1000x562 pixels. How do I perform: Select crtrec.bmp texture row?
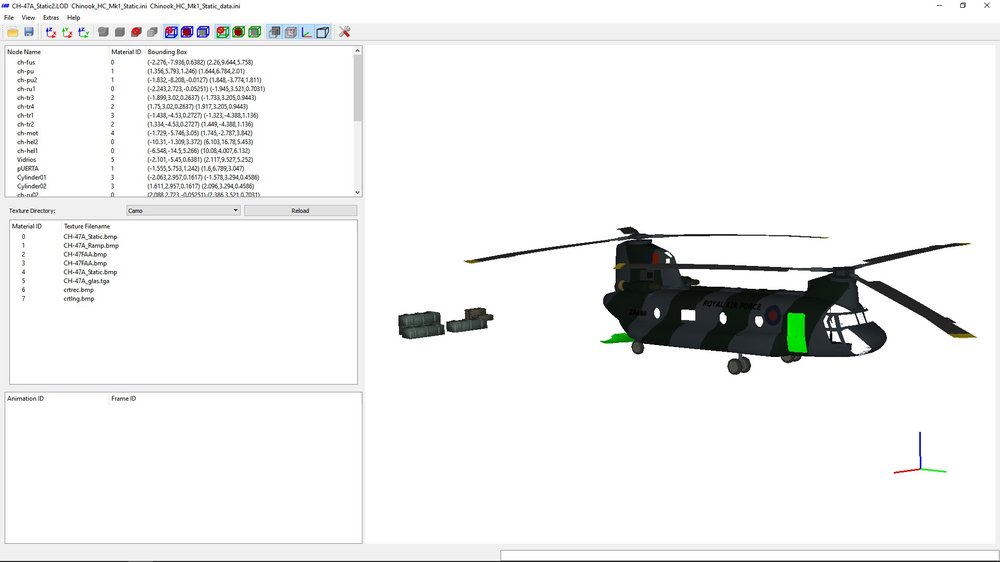coord(183,290)
